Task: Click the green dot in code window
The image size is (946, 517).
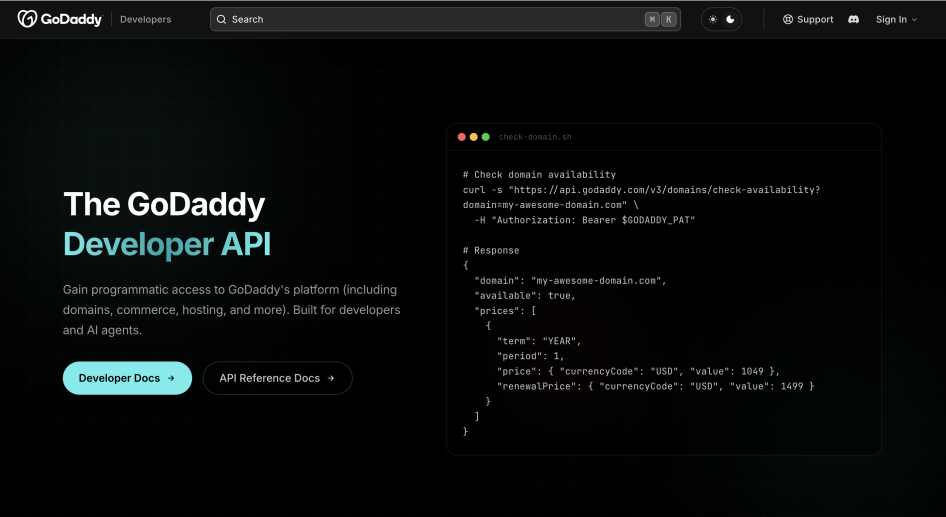Action: 486,137
